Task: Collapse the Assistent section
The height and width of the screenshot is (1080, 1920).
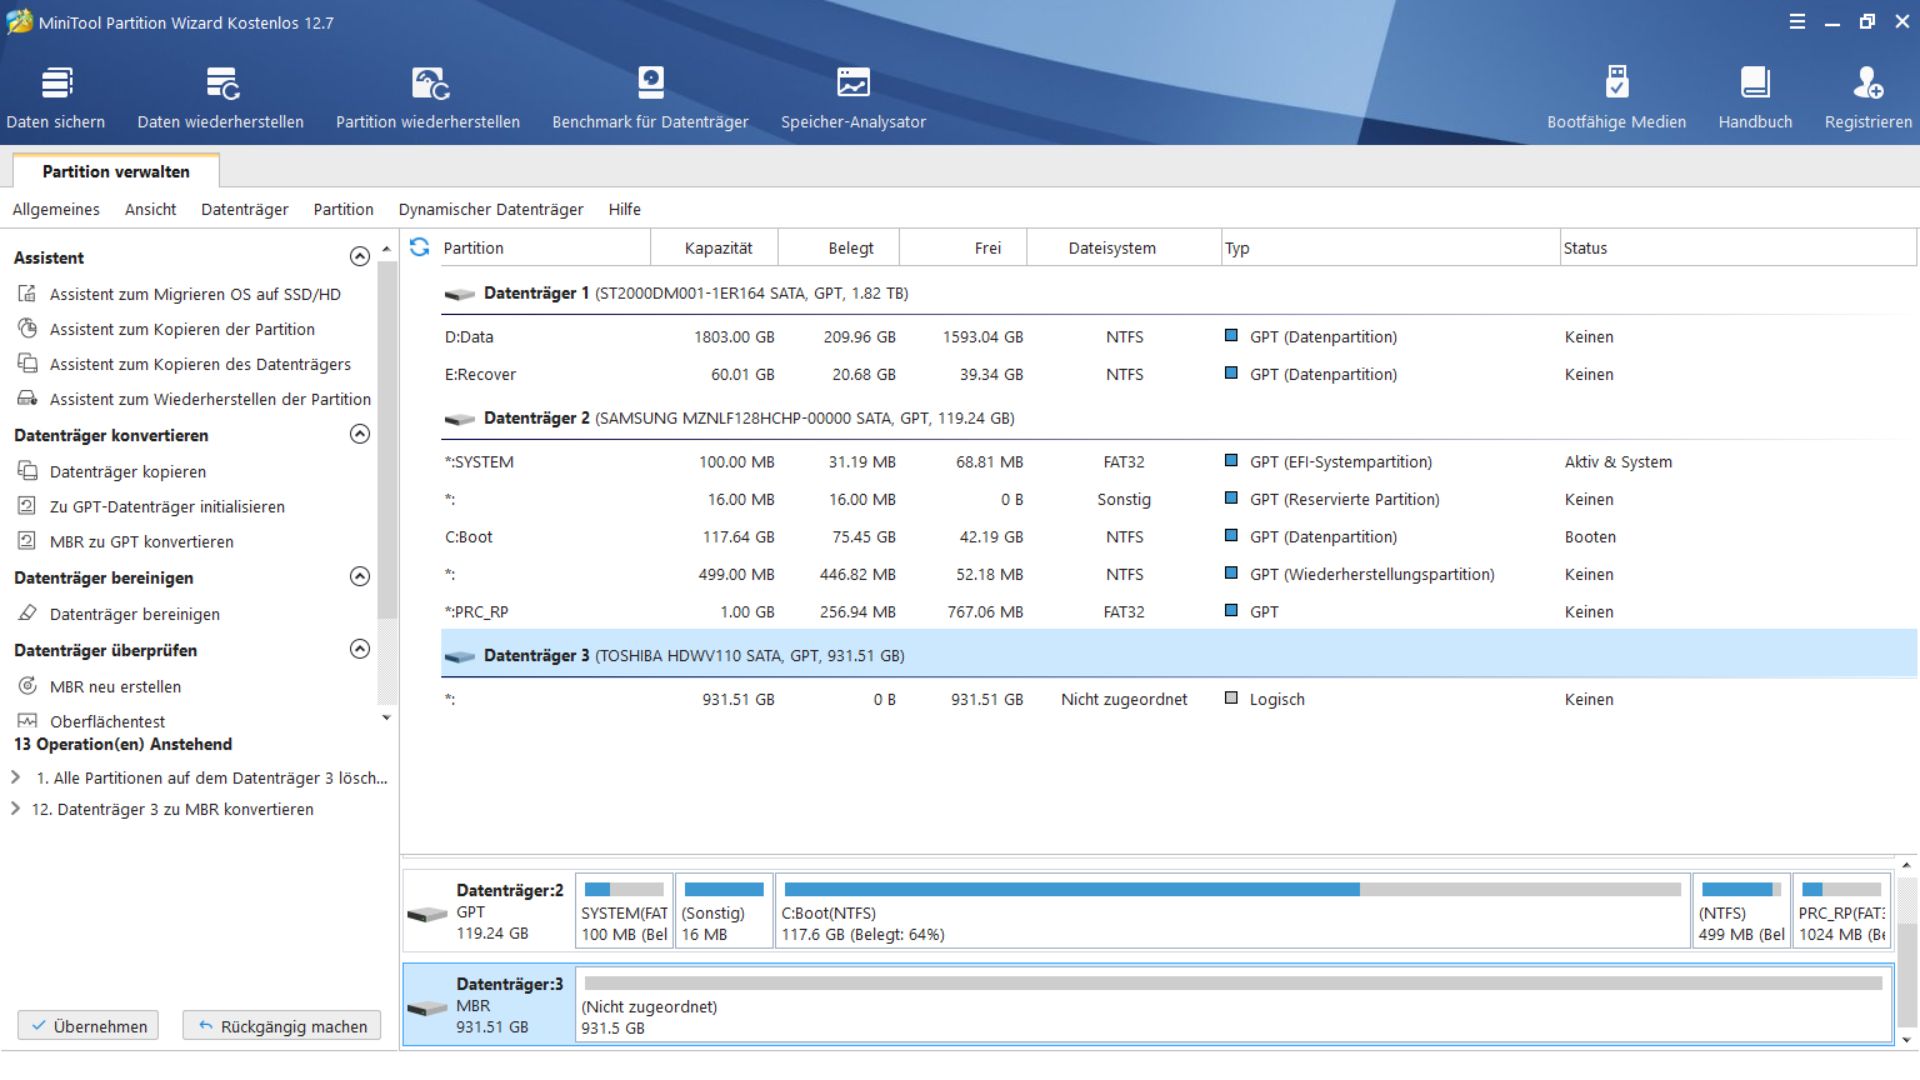Action: pos(360,257)
